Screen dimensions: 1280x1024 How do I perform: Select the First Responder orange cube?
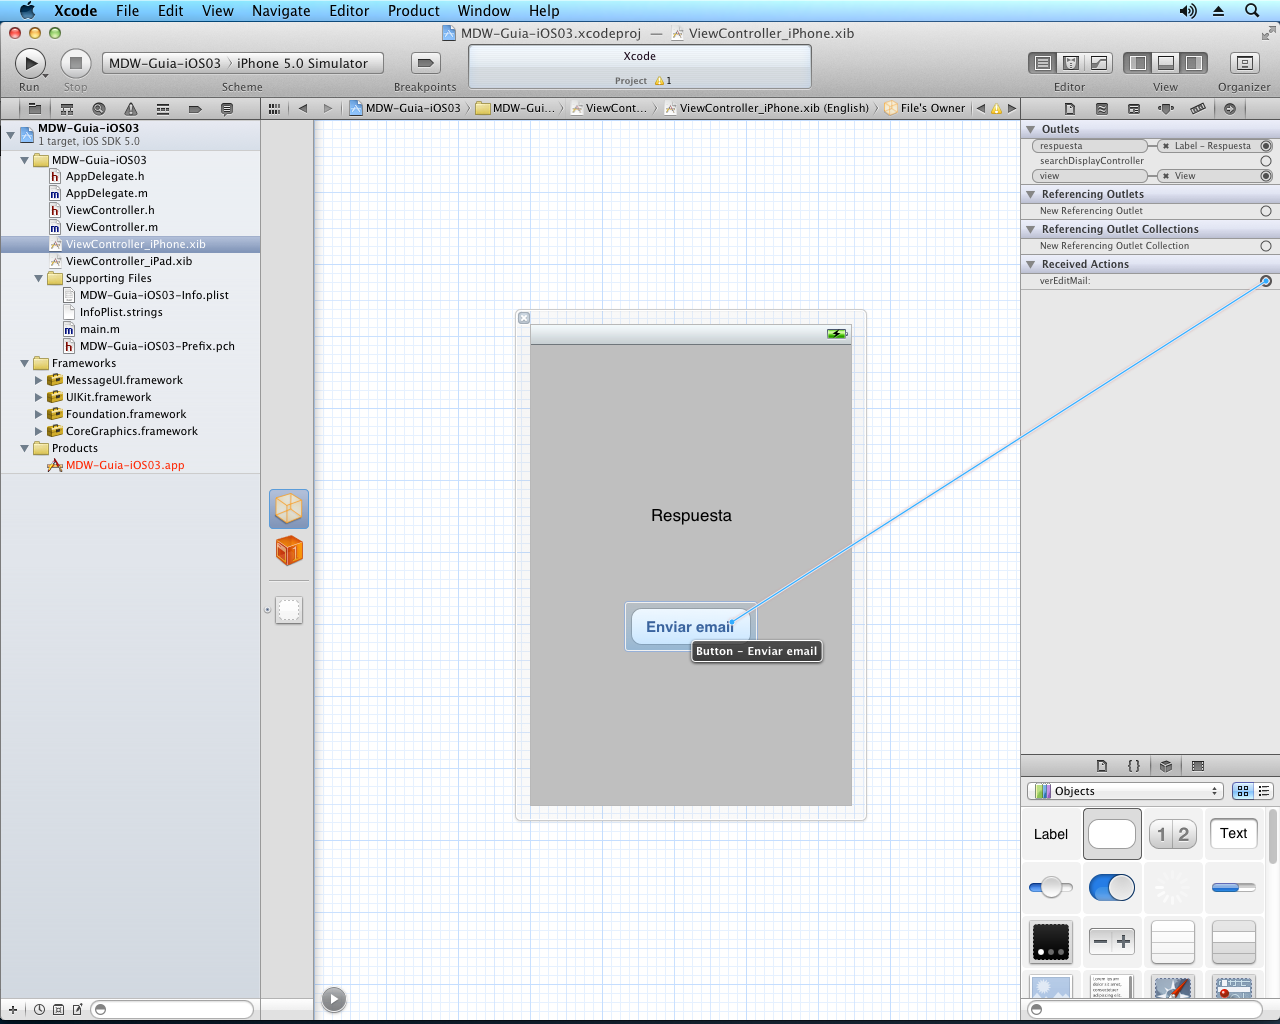[x=289, y=551]
